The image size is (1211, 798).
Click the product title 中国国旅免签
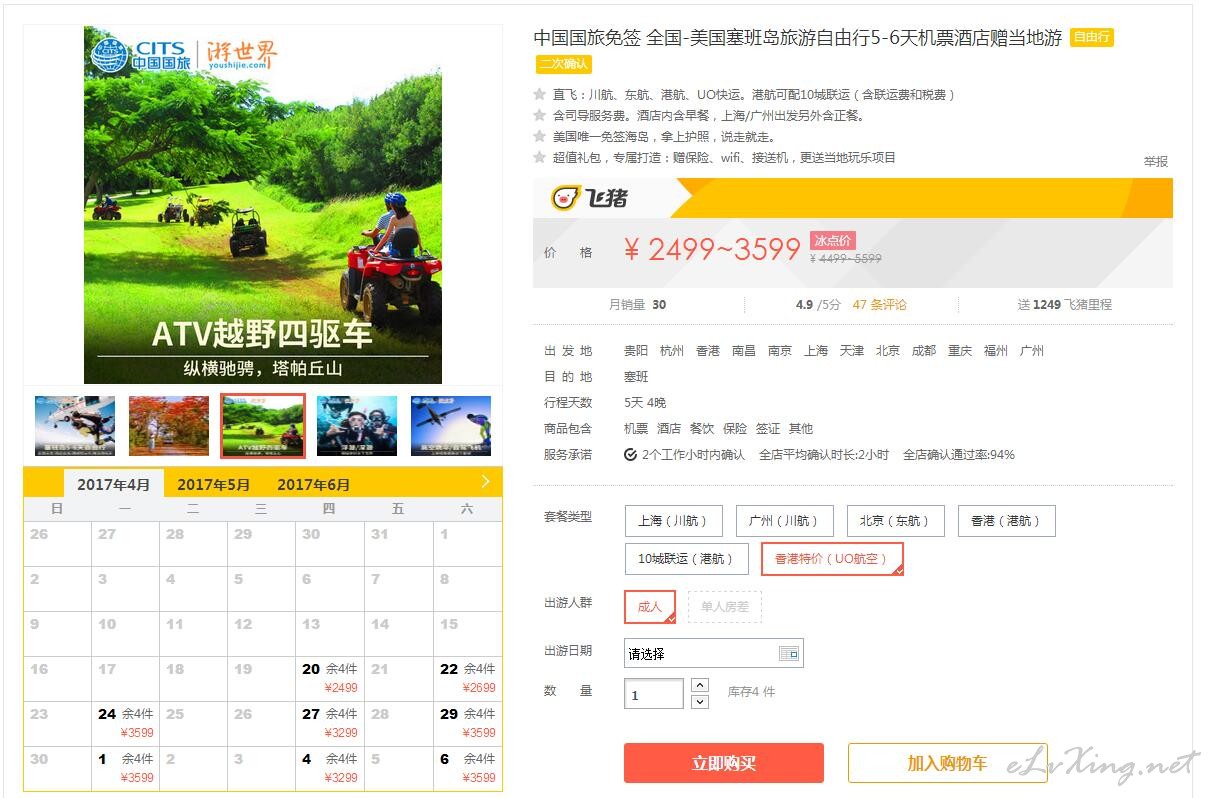(x=798, y=38)
